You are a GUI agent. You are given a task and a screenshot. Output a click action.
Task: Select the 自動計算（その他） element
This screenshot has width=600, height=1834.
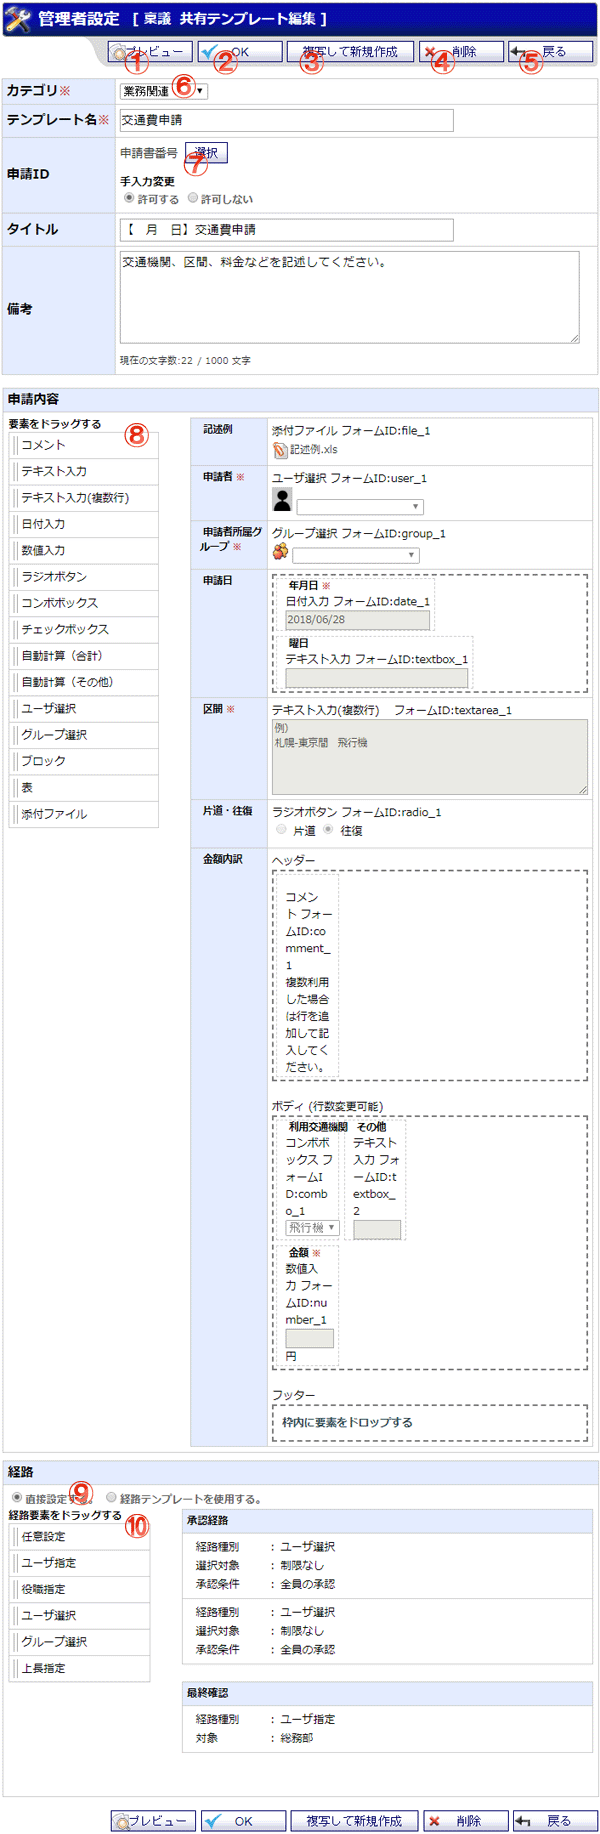(x=84, y=682)
